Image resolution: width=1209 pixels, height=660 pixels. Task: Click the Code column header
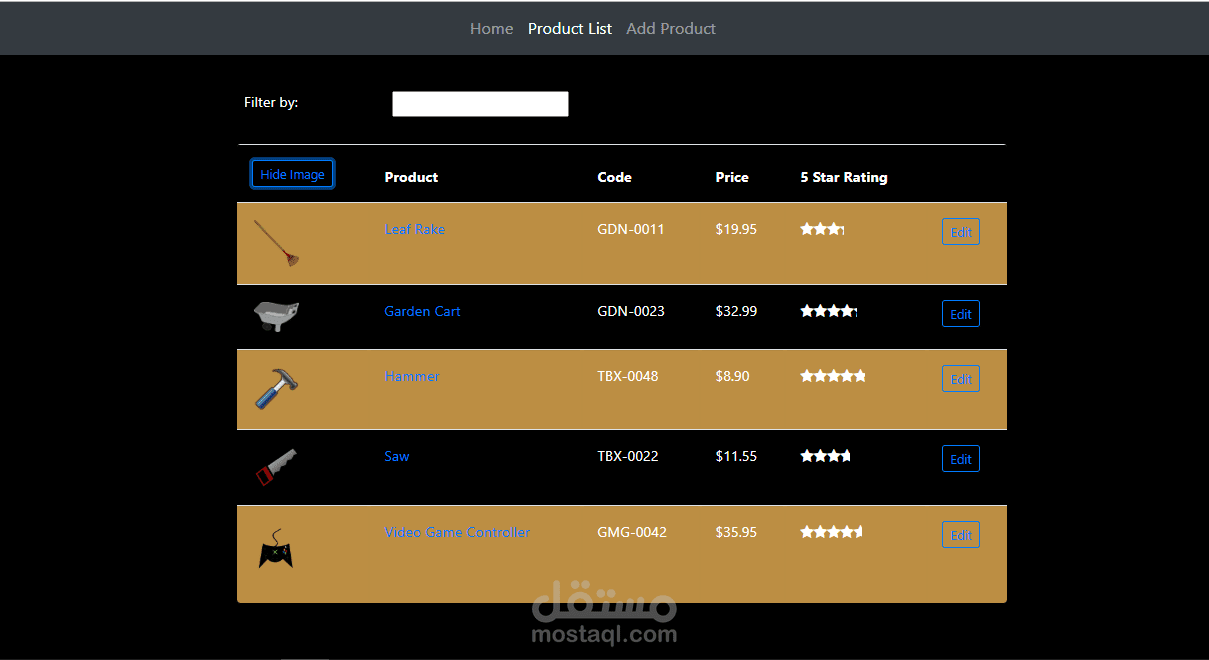[614, 177]
